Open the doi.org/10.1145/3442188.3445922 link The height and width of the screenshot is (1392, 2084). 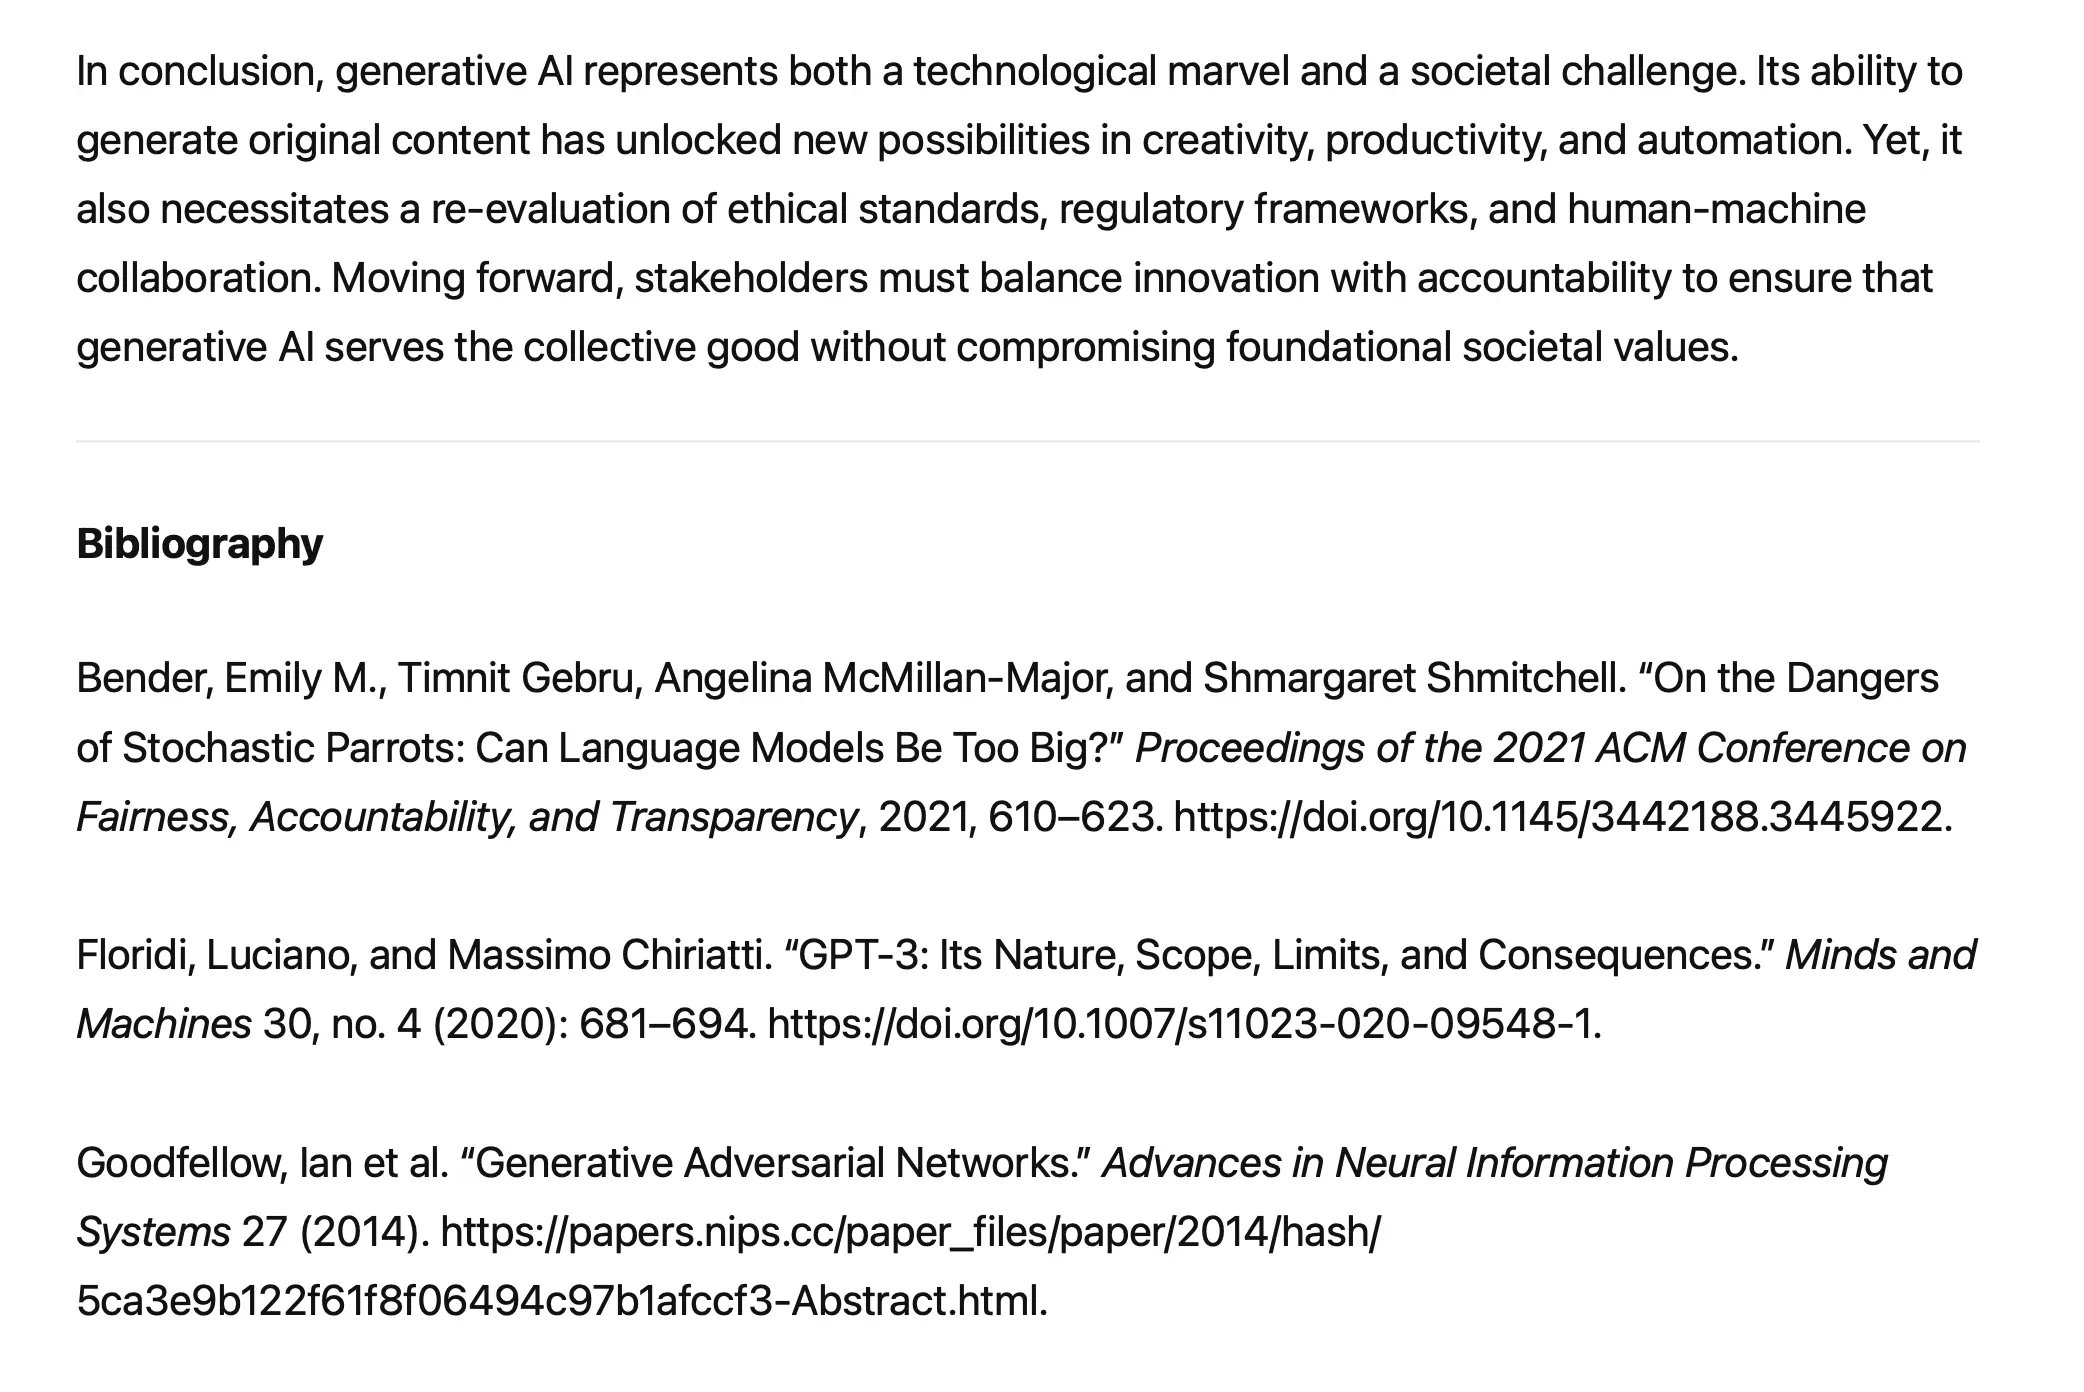pos(1560,817)
